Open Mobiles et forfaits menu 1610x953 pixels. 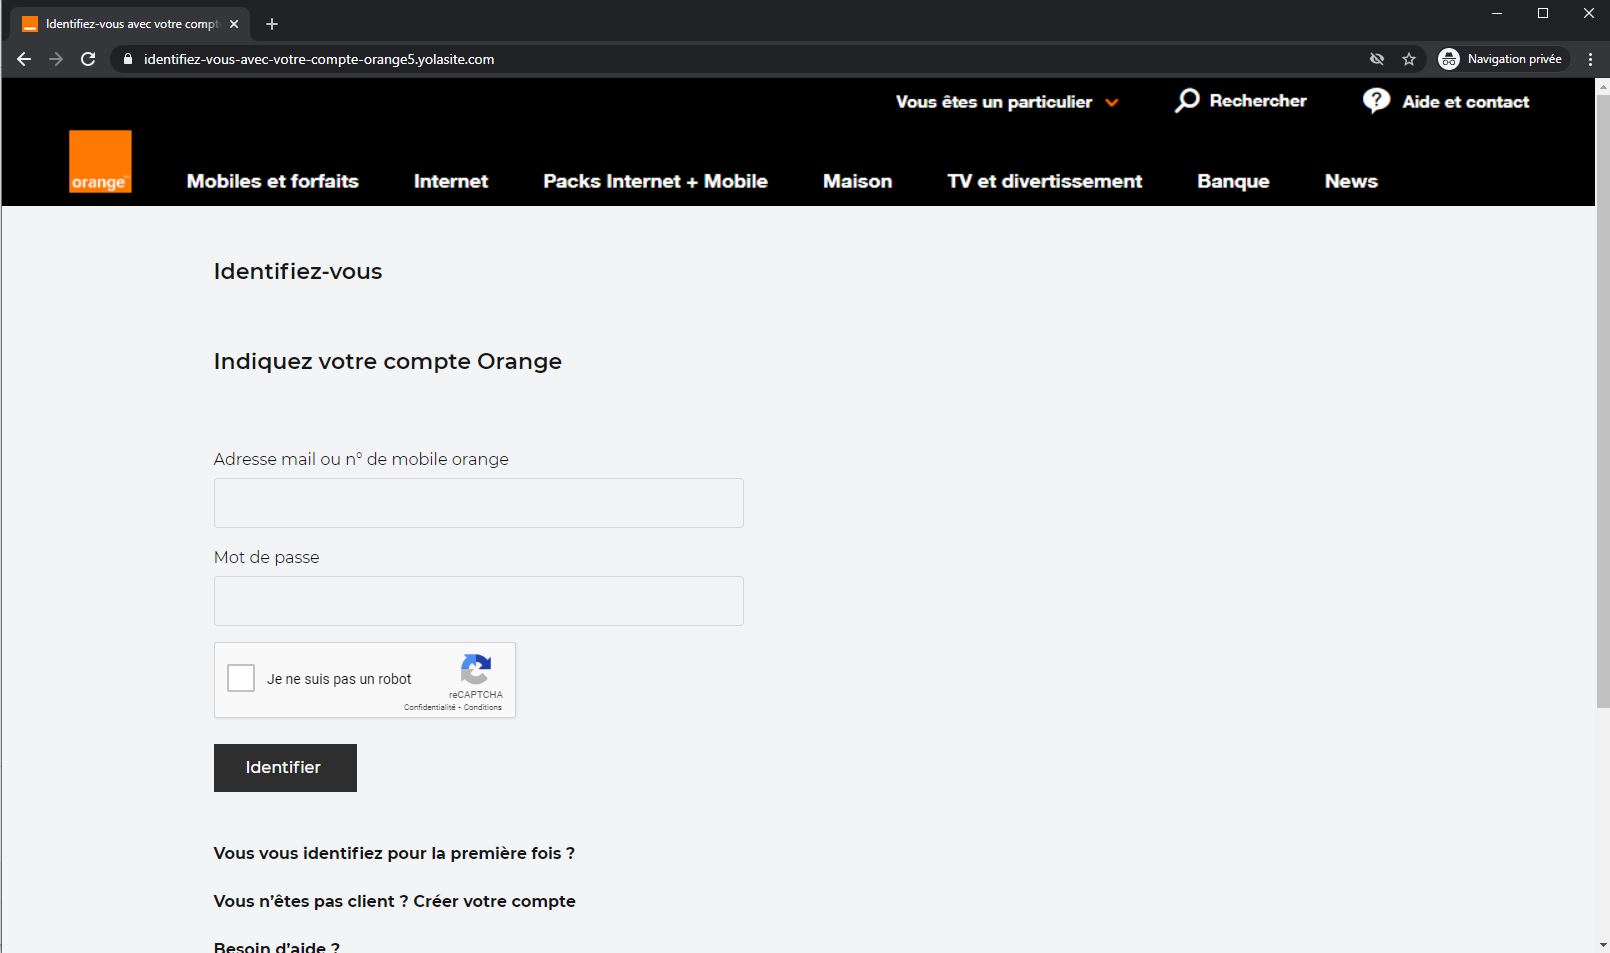tap(272, 181)
